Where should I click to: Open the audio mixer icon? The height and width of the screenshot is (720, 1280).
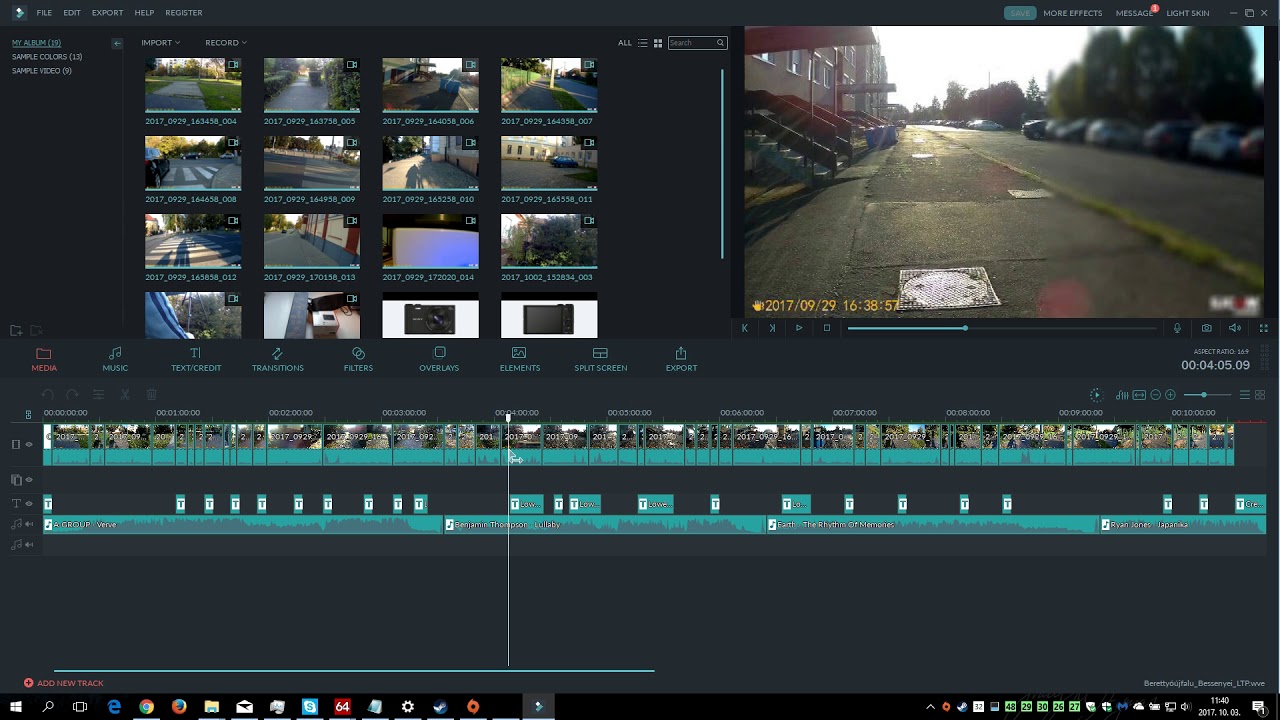(x=1122, y=395)
